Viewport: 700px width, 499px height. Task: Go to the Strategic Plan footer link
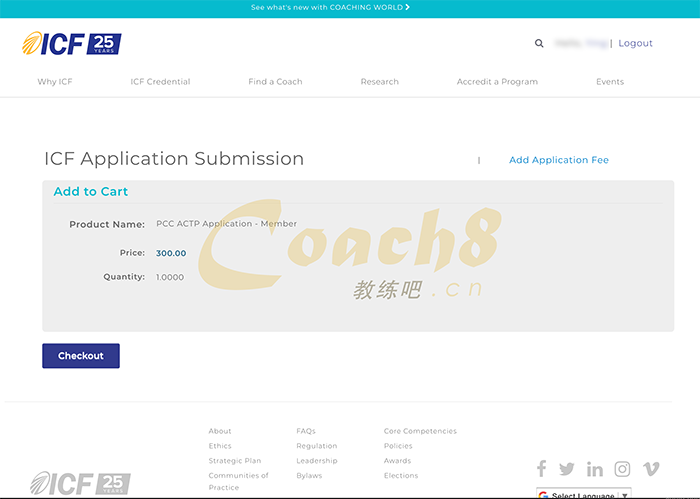235,461
